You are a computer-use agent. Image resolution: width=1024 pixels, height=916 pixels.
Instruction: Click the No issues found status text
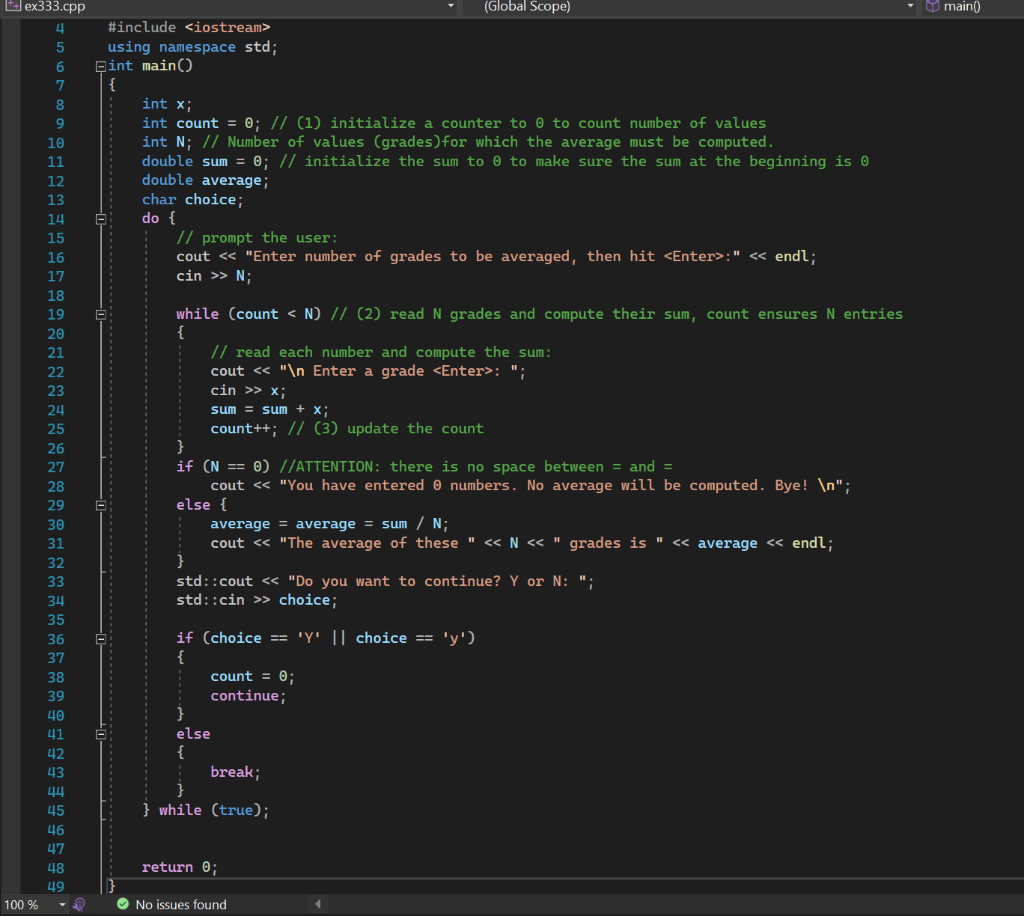point(181,904)
